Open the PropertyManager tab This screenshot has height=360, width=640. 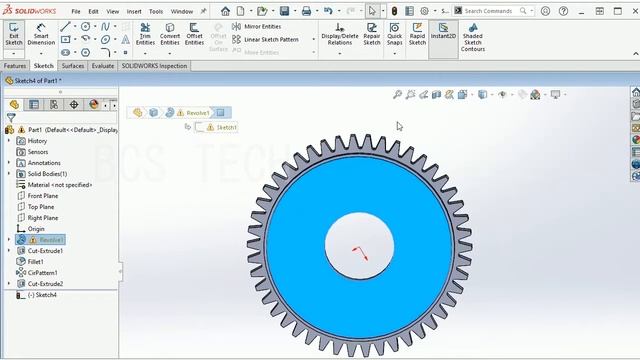(34, 105)
